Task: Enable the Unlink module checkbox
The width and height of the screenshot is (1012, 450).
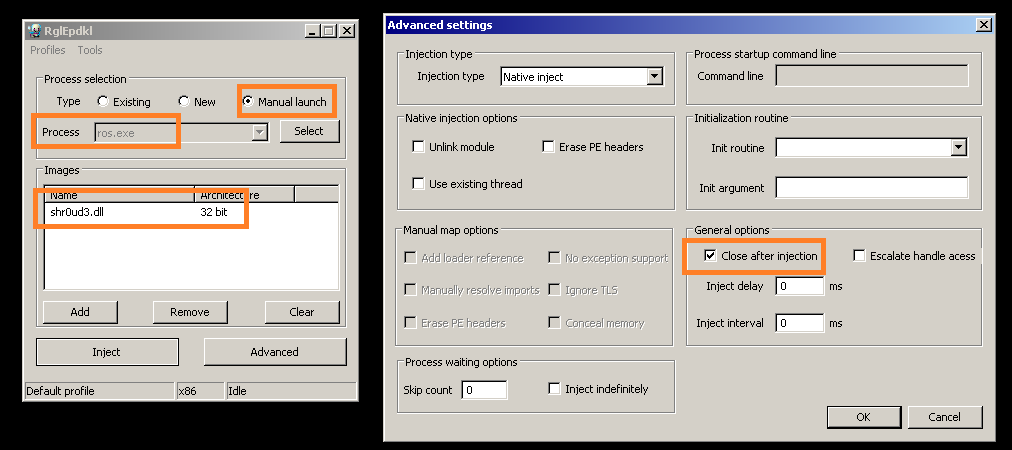Action: coord(419,147)
